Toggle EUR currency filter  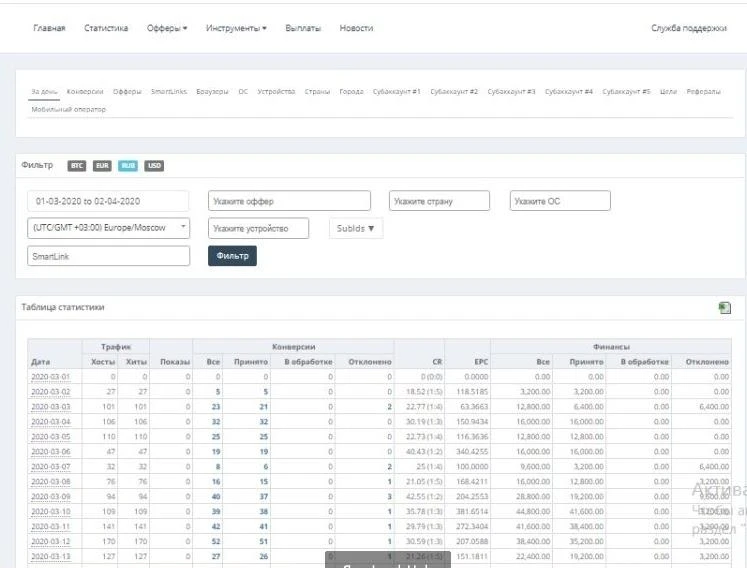[x=102, y=165]
